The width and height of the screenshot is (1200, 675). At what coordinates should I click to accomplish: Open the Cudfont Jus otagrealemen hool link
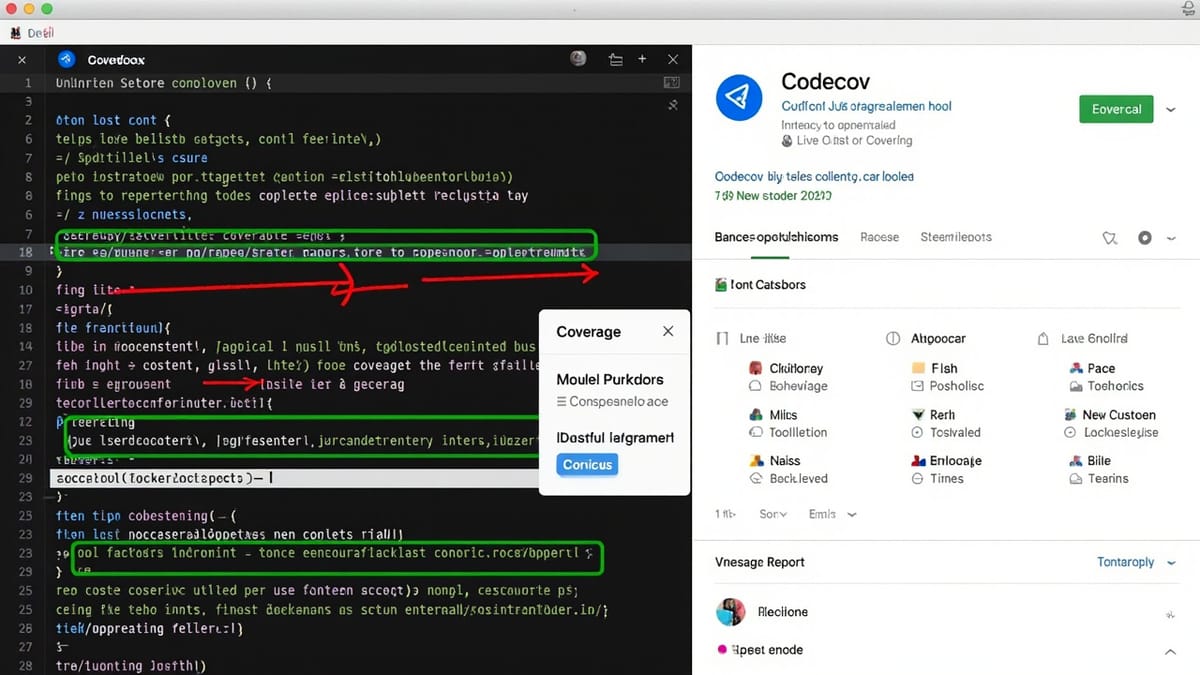(866, 106)
